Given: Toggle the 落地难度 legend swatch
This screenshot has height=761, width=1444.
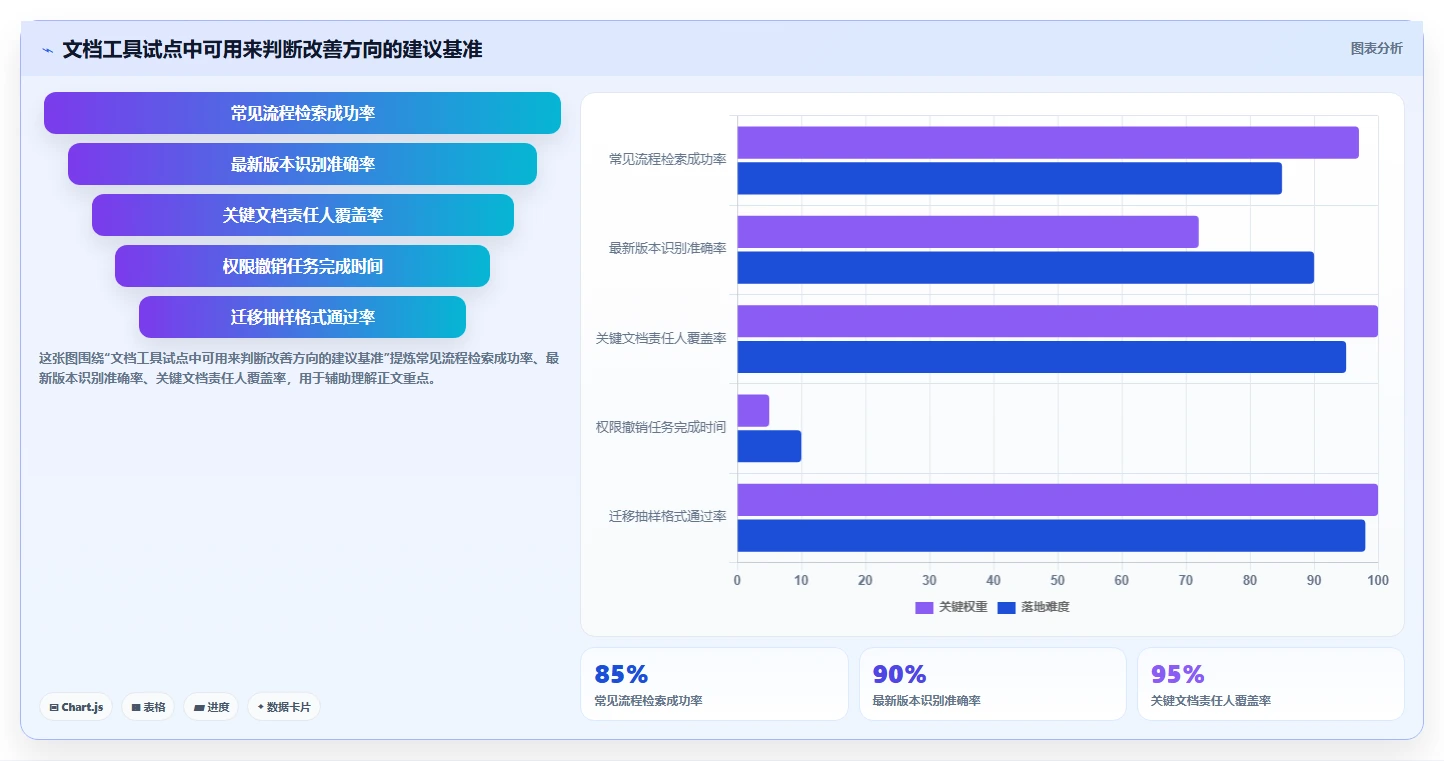Looking at the screenshot, I should pyautogui.click(x=1006, y=607).
